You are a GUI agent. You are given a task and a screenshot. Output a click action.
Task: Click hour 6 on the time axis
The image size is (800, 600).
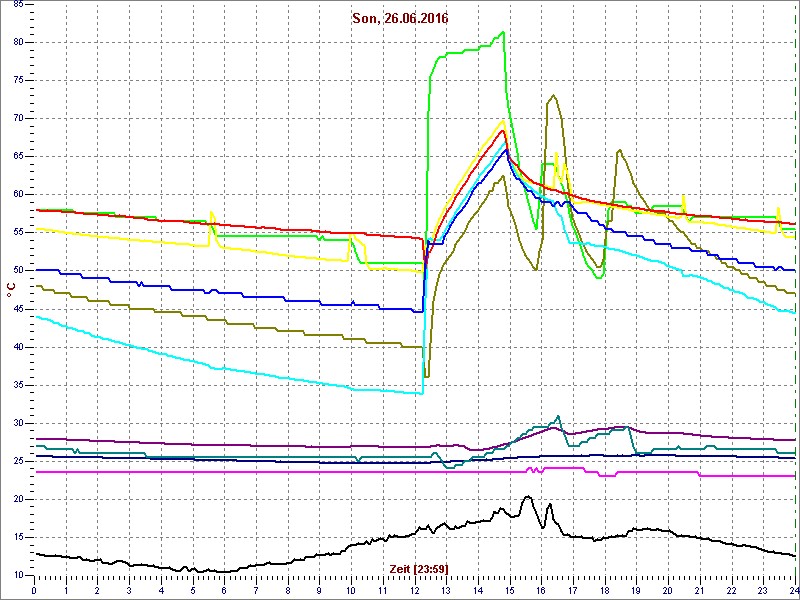(x=224, y=590)
